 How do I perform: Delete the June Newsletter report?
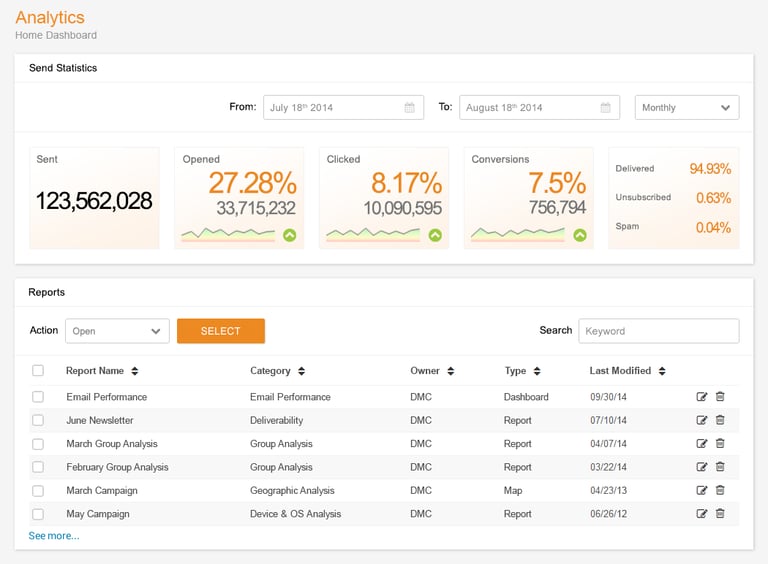point(720,420)
